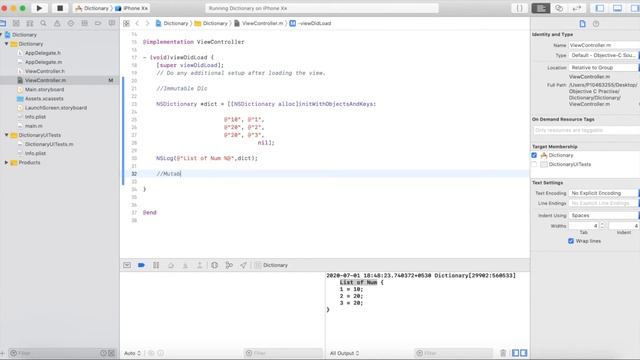Toggle variables view pane in debug area
640x360 pixels.
516,353
